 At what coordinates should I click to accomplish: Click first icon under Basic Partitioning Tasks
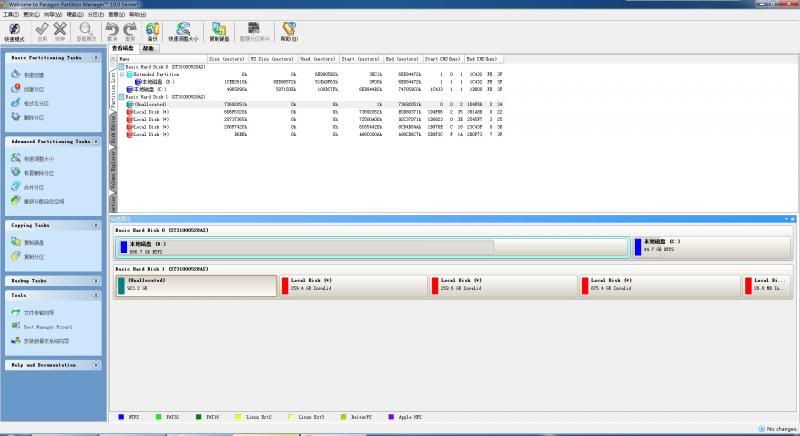click(x=16, y=75)
